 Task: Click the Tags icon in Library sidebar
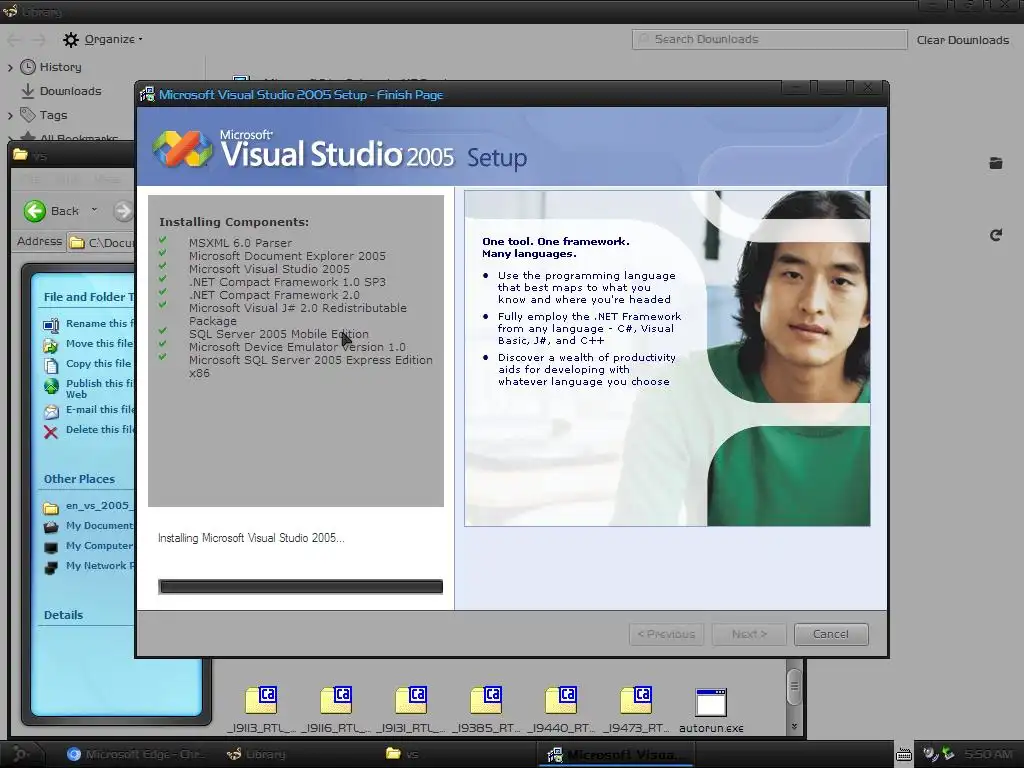click(27, 115)
